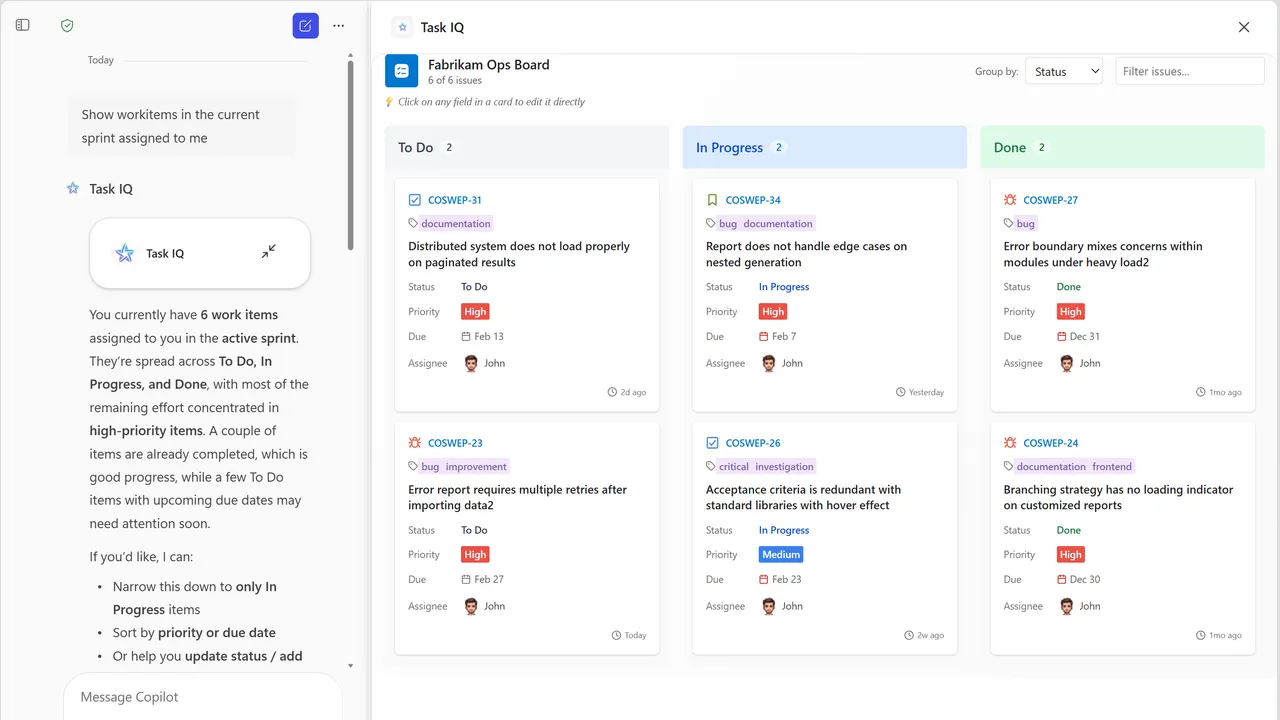Click the 'improvement' tag on COSWEP-23
The width and height of the screenshot is (1280, 720).
tap(476, 467)
